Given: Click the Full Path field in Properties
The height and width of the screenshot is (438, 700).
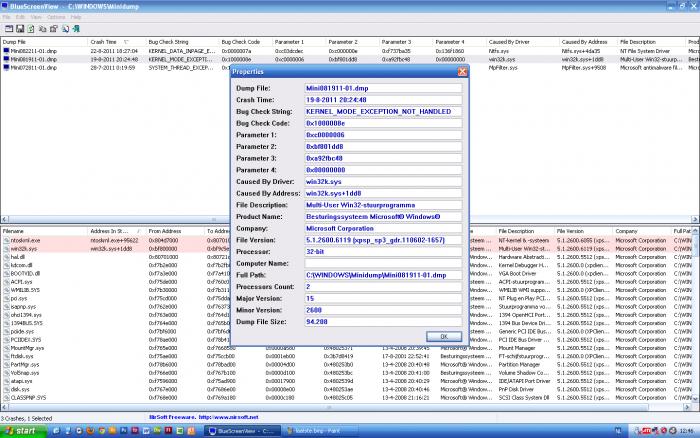Looking at the screenshot, I should coord(383,275).
